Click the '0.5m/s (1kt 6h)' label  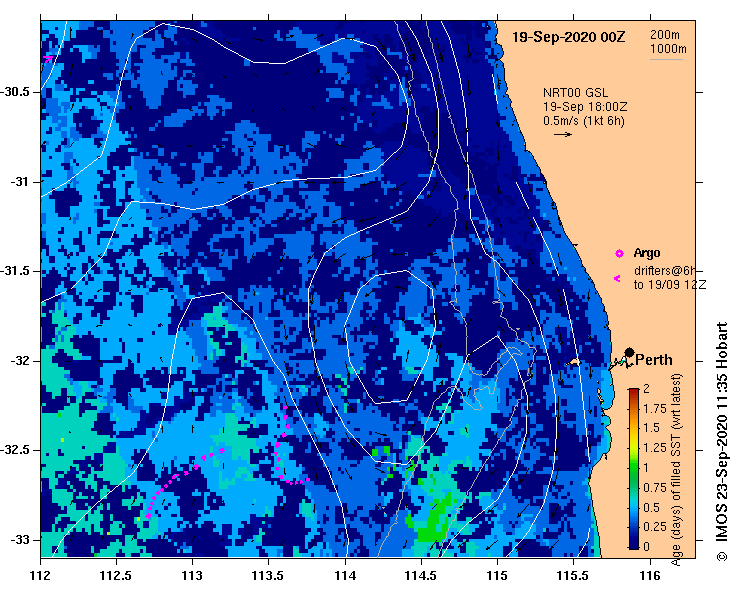(x=584, y=121)
